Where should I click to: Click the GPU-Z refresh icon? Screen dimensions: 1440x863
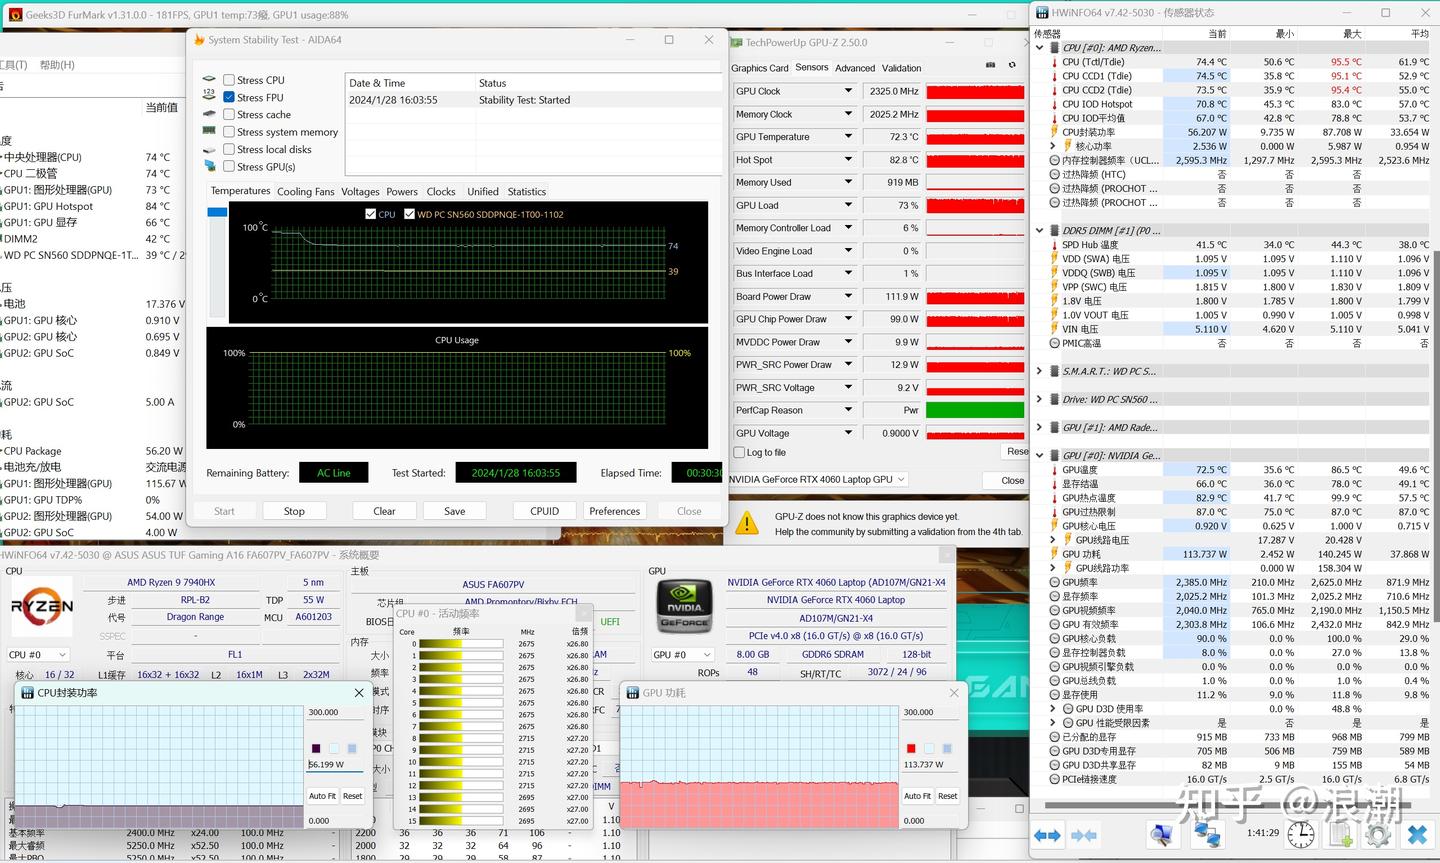[x=1012, y=65]
